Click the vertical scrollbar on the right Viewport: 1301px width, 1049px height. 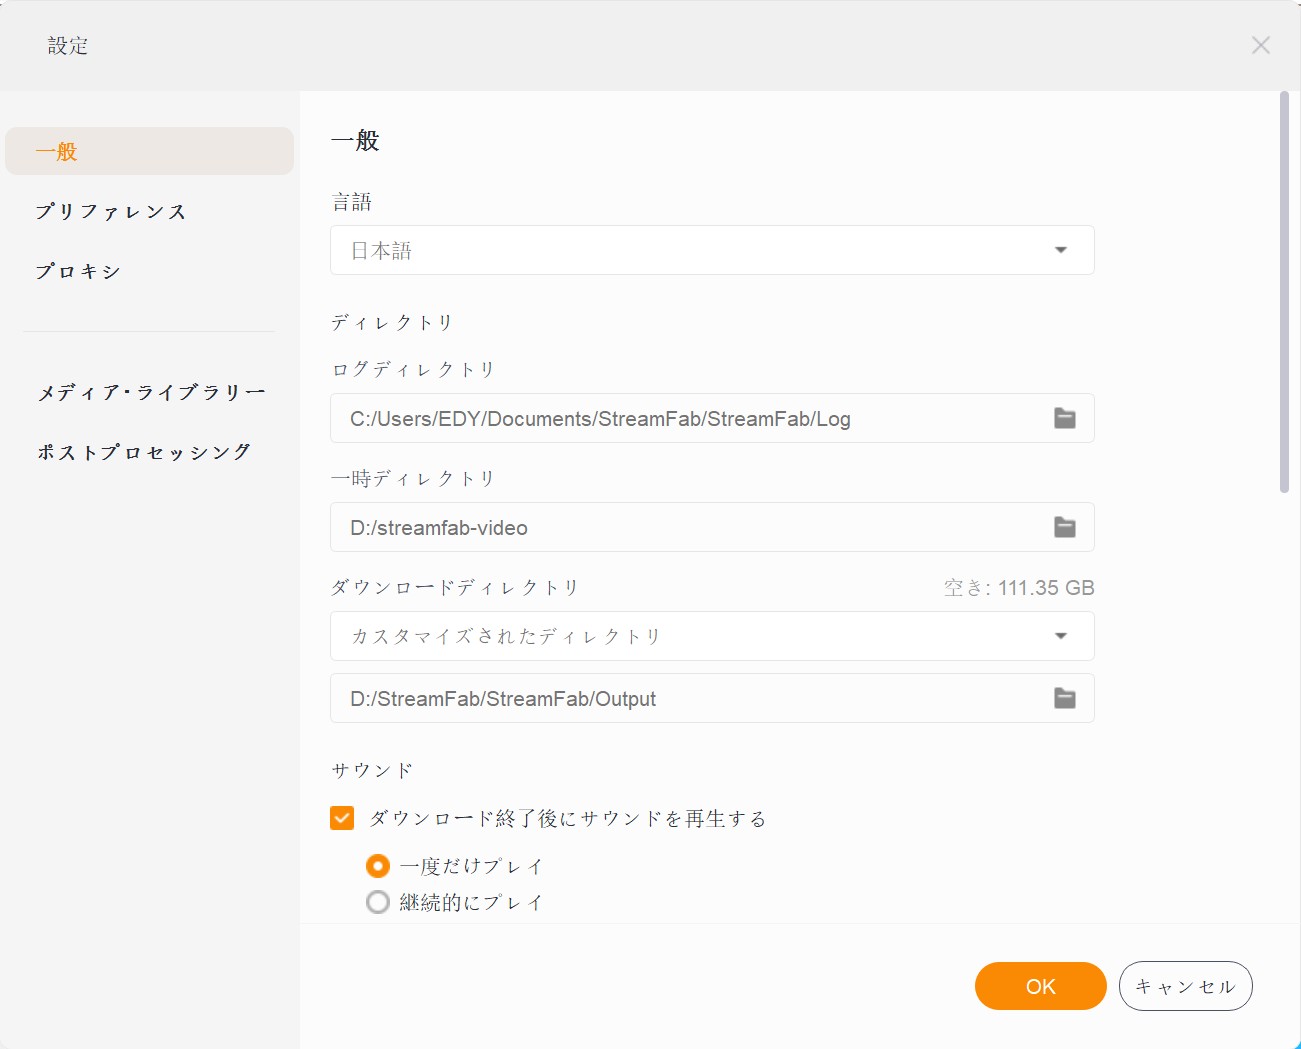(1287, 290)
